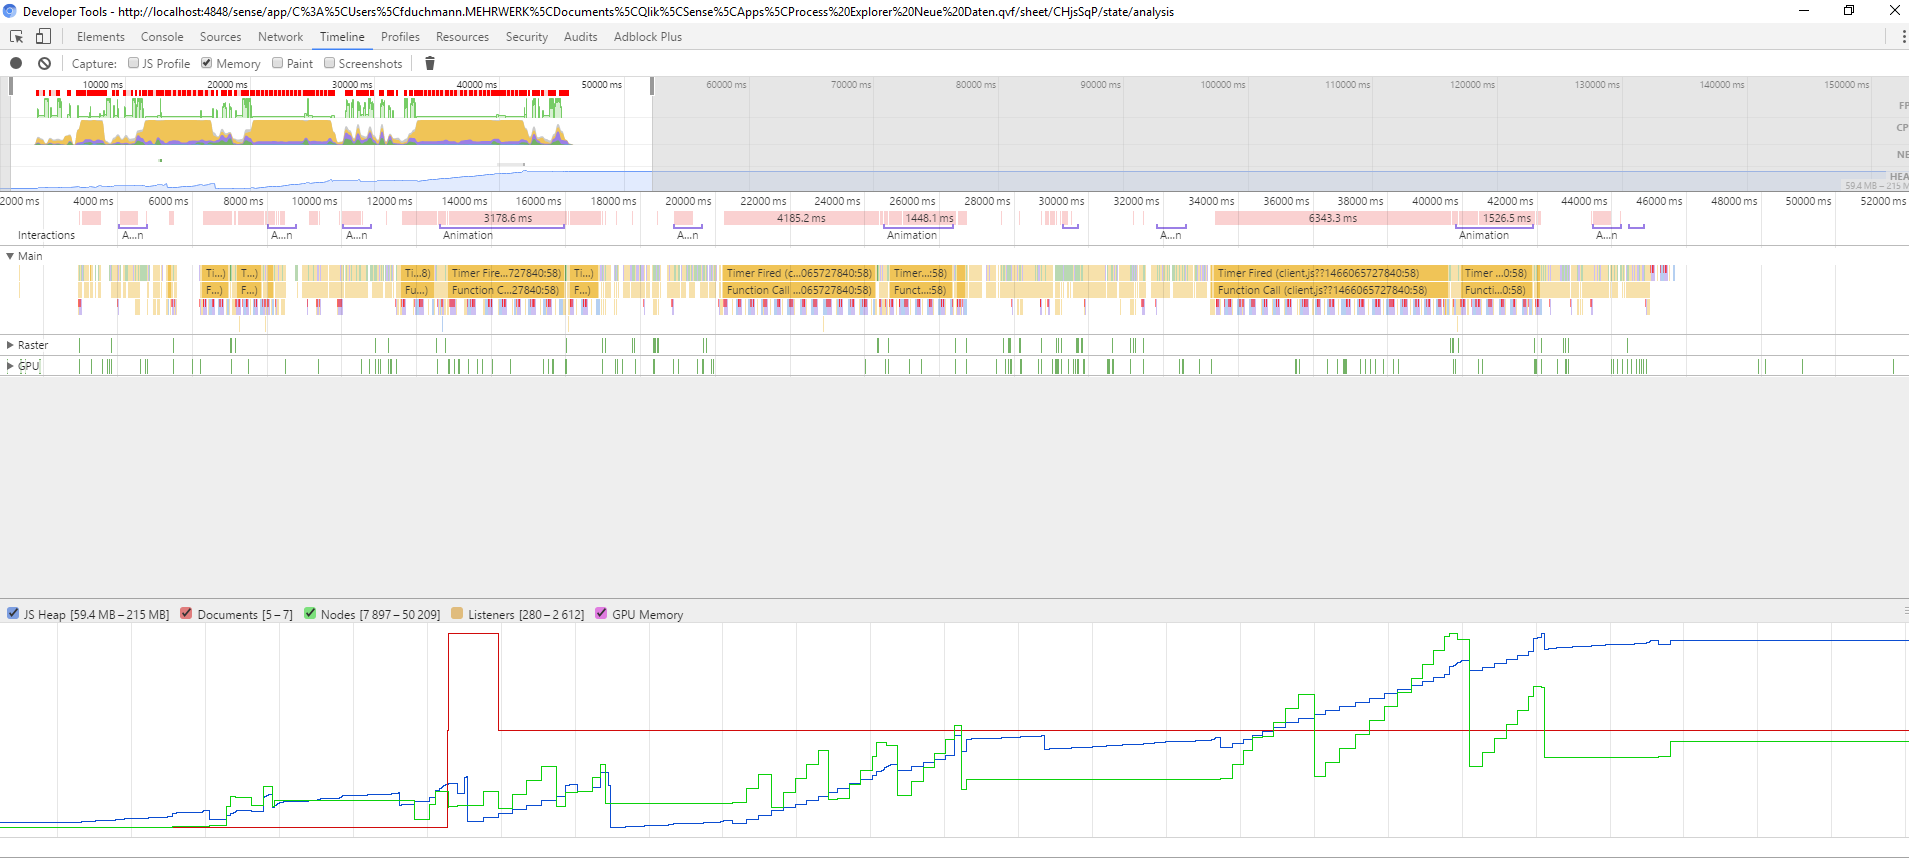The width and height of the screenshot is (1909, 858).
Task: Click the 3178.6 ms frame bar
Action: coord(508,218)
